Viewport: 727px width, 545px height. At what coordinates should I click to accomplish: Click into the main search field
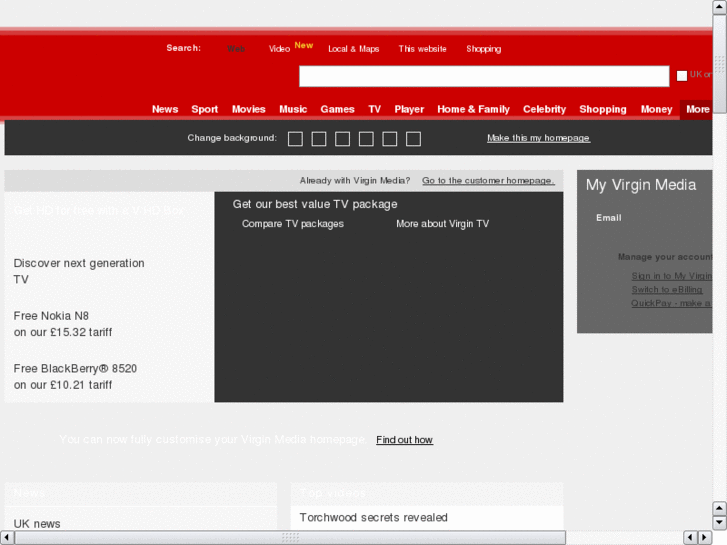point(484,76)
